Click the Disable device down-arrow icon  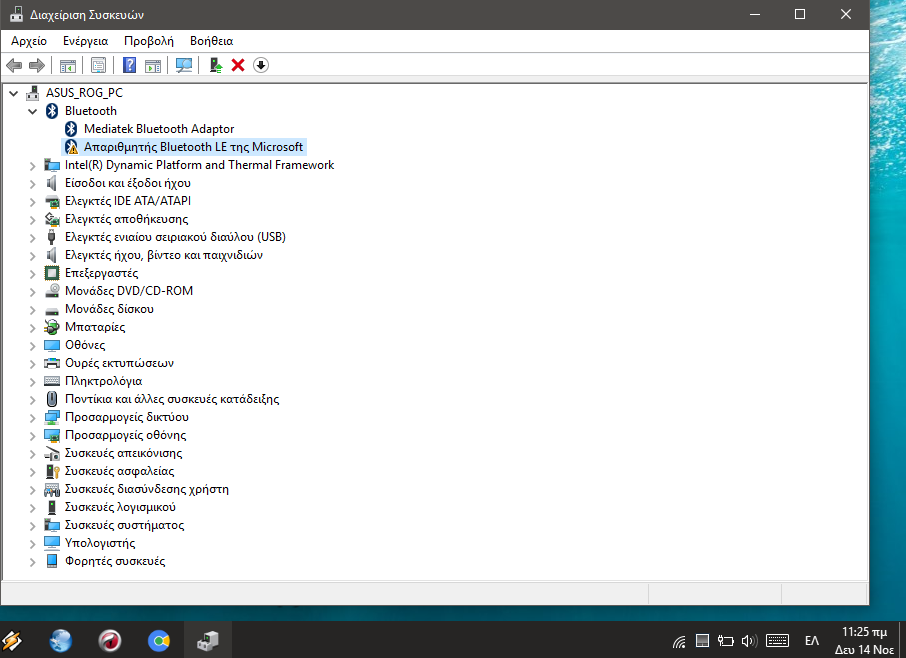click(x=261, y=65)
